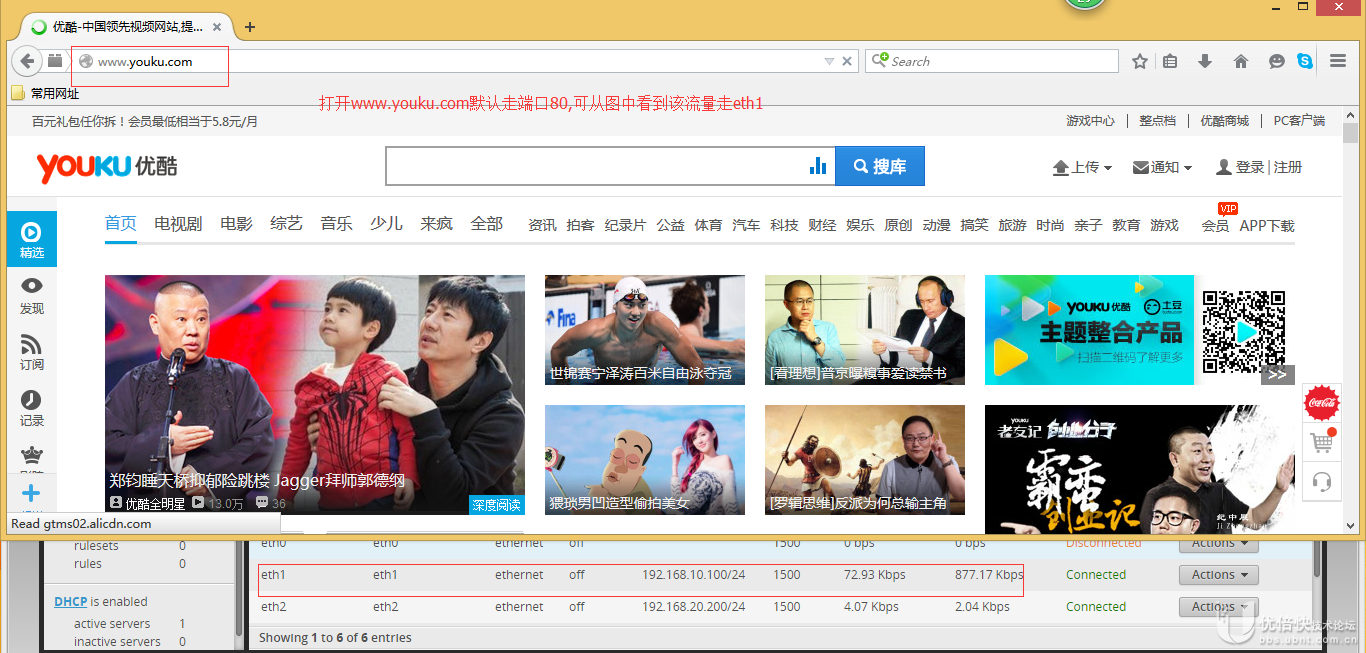The image size is (1366, 653).
Task: Open the 罗辑思维 video thumbnail
Action: 865,460
